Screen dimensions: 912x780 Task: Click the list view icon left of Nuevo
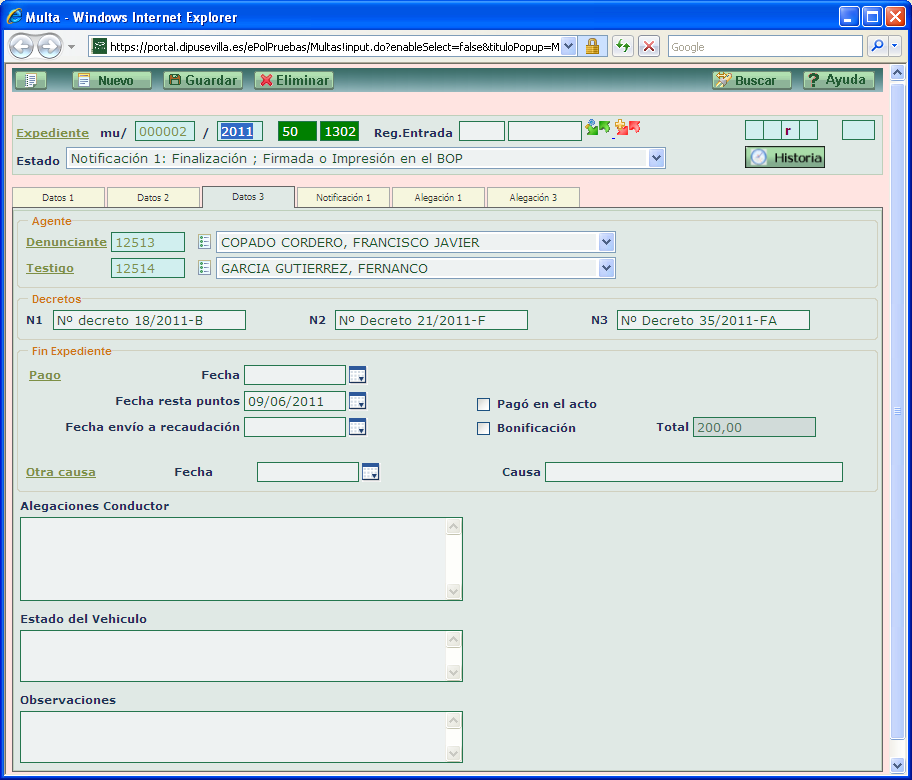point(30,80)
